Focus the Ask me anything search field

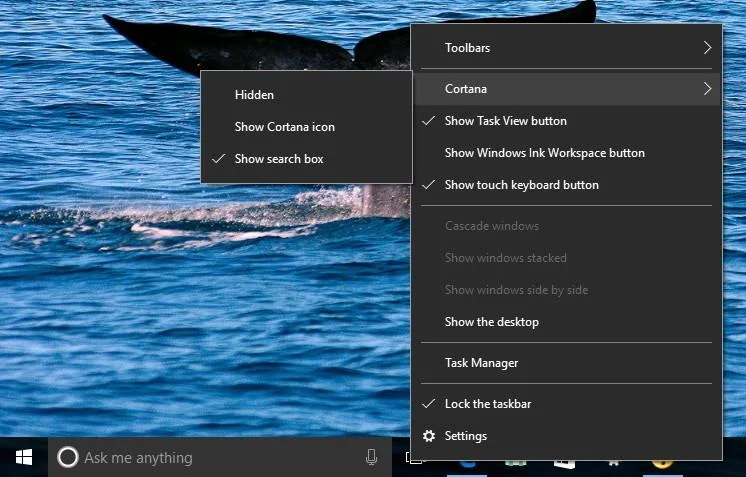pyautogui.click(x=220, y=458)
